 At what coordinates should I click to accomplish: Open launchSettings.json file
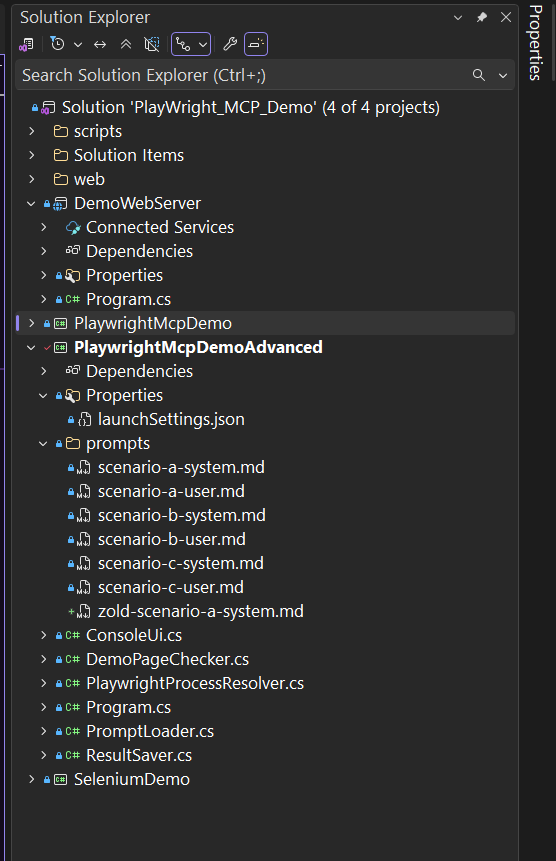click(x=171, y=420)
